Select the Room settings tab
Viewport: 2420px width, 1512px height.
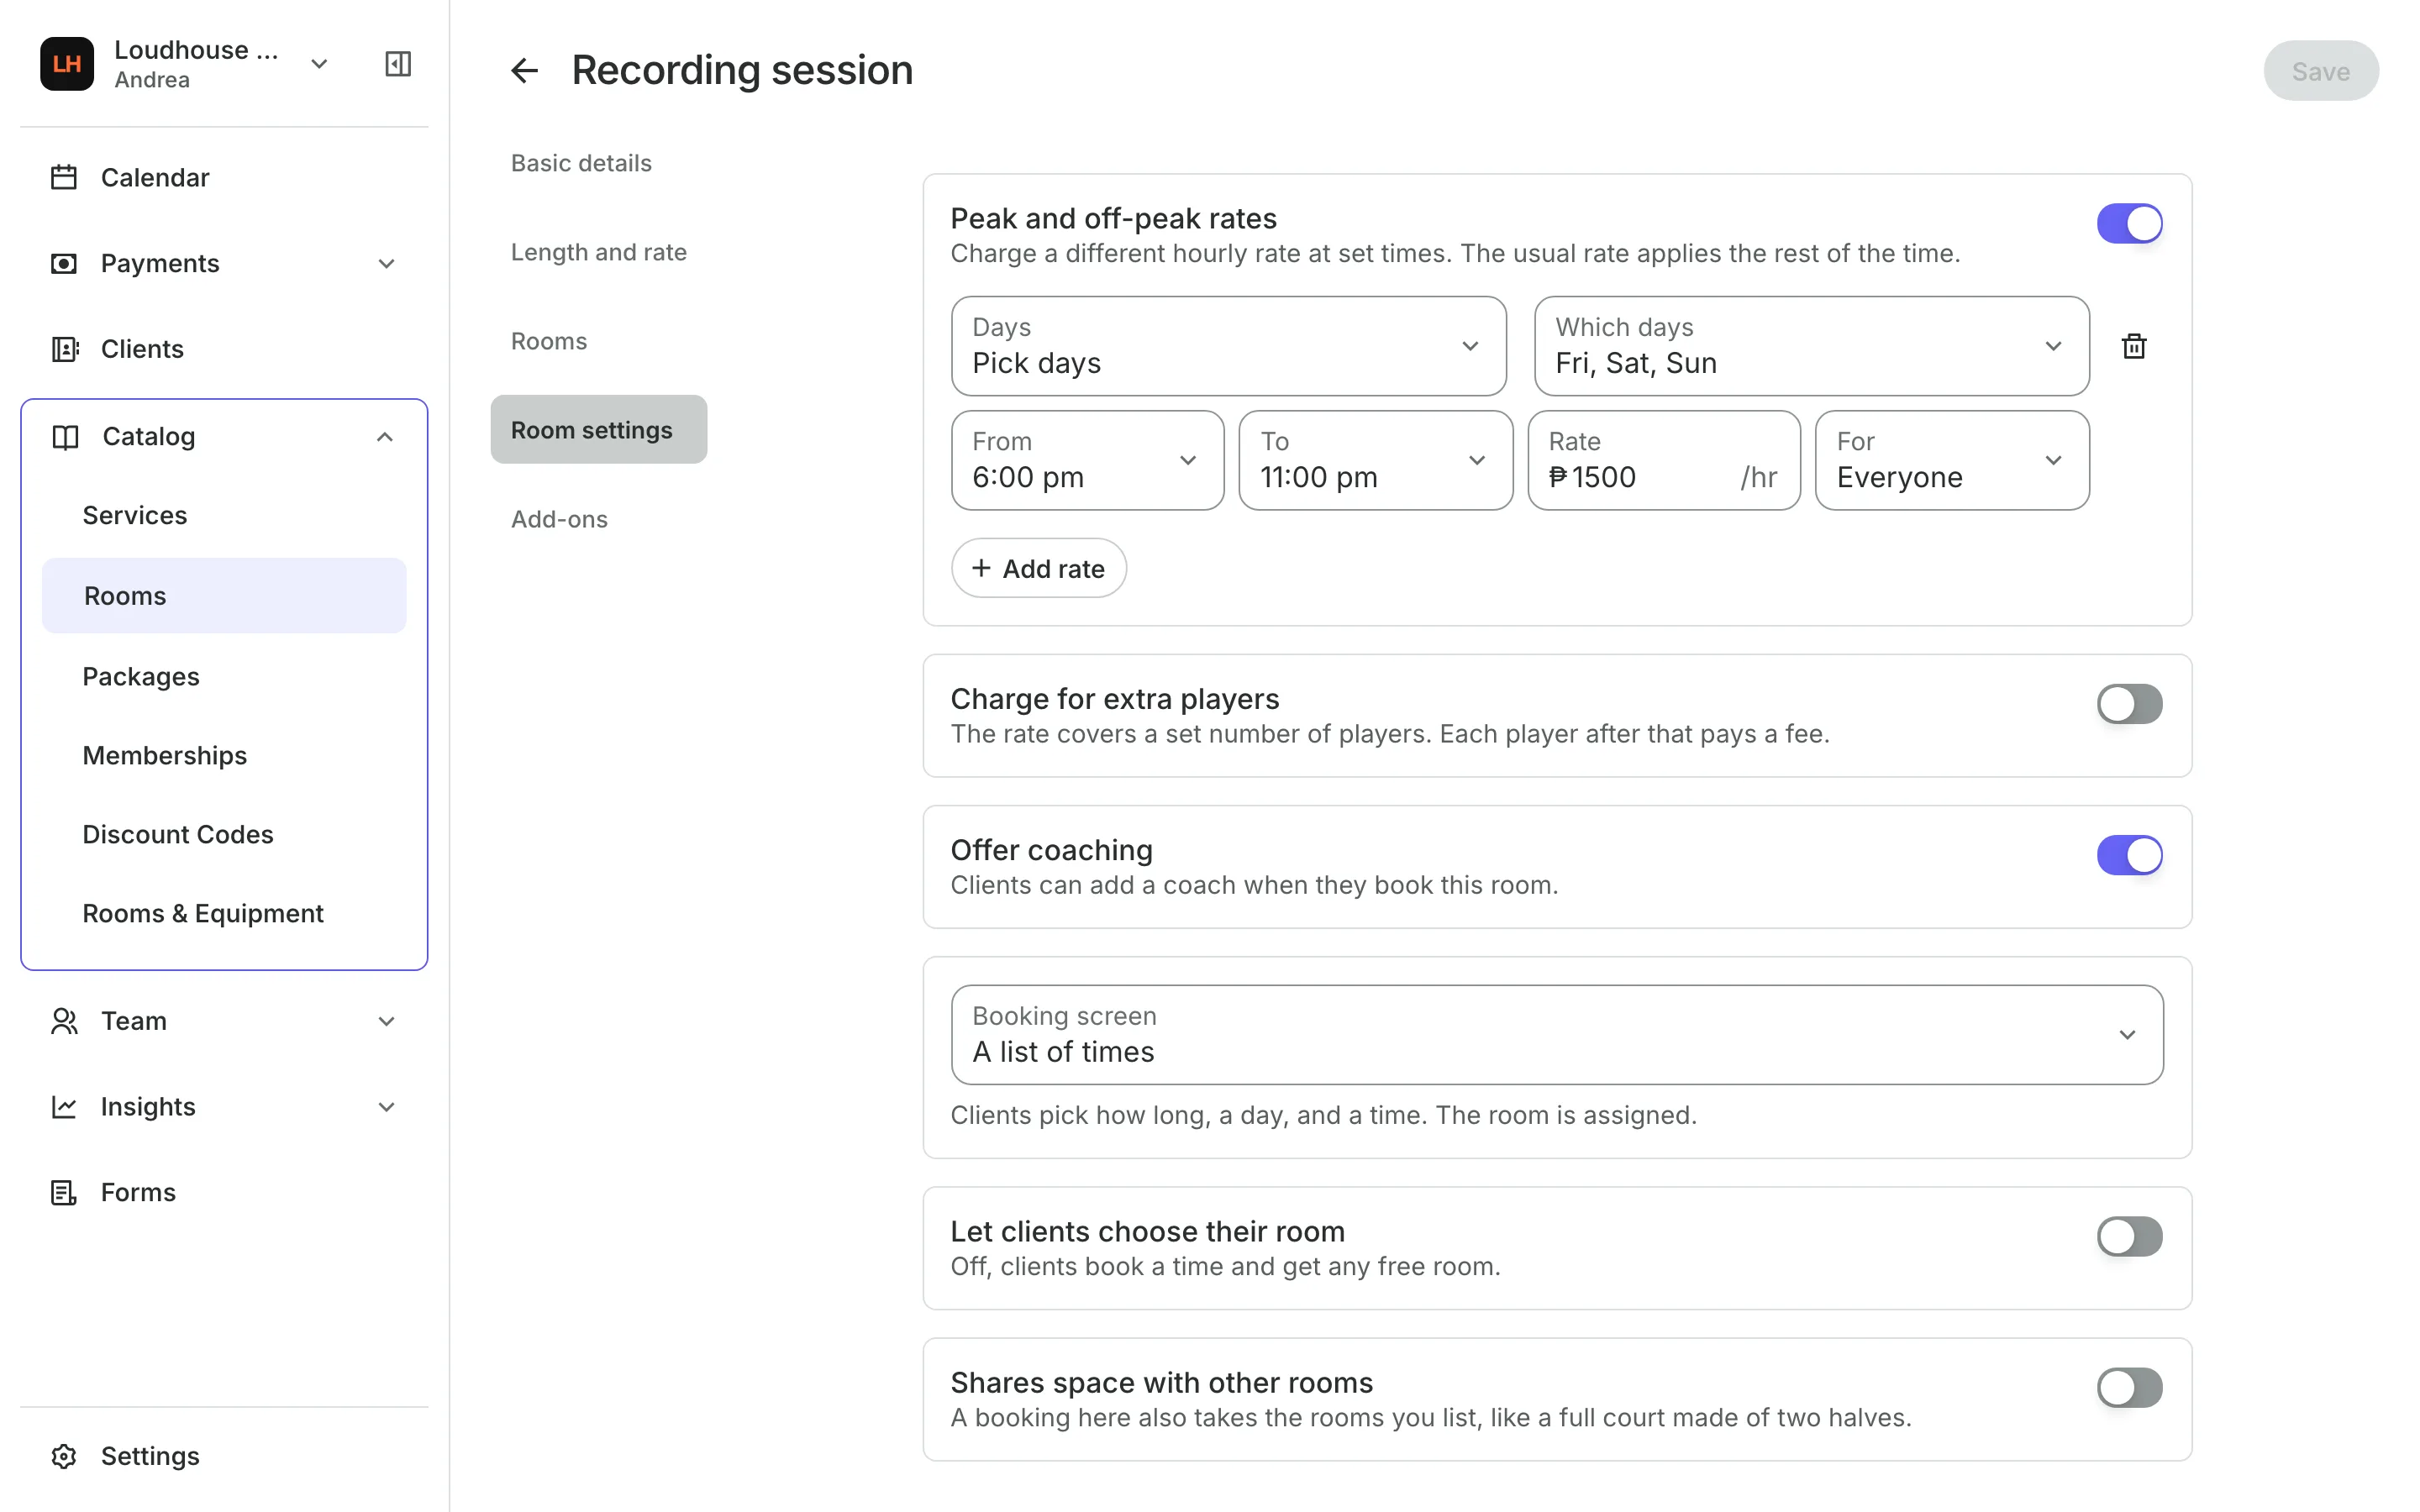pos(599,429)
